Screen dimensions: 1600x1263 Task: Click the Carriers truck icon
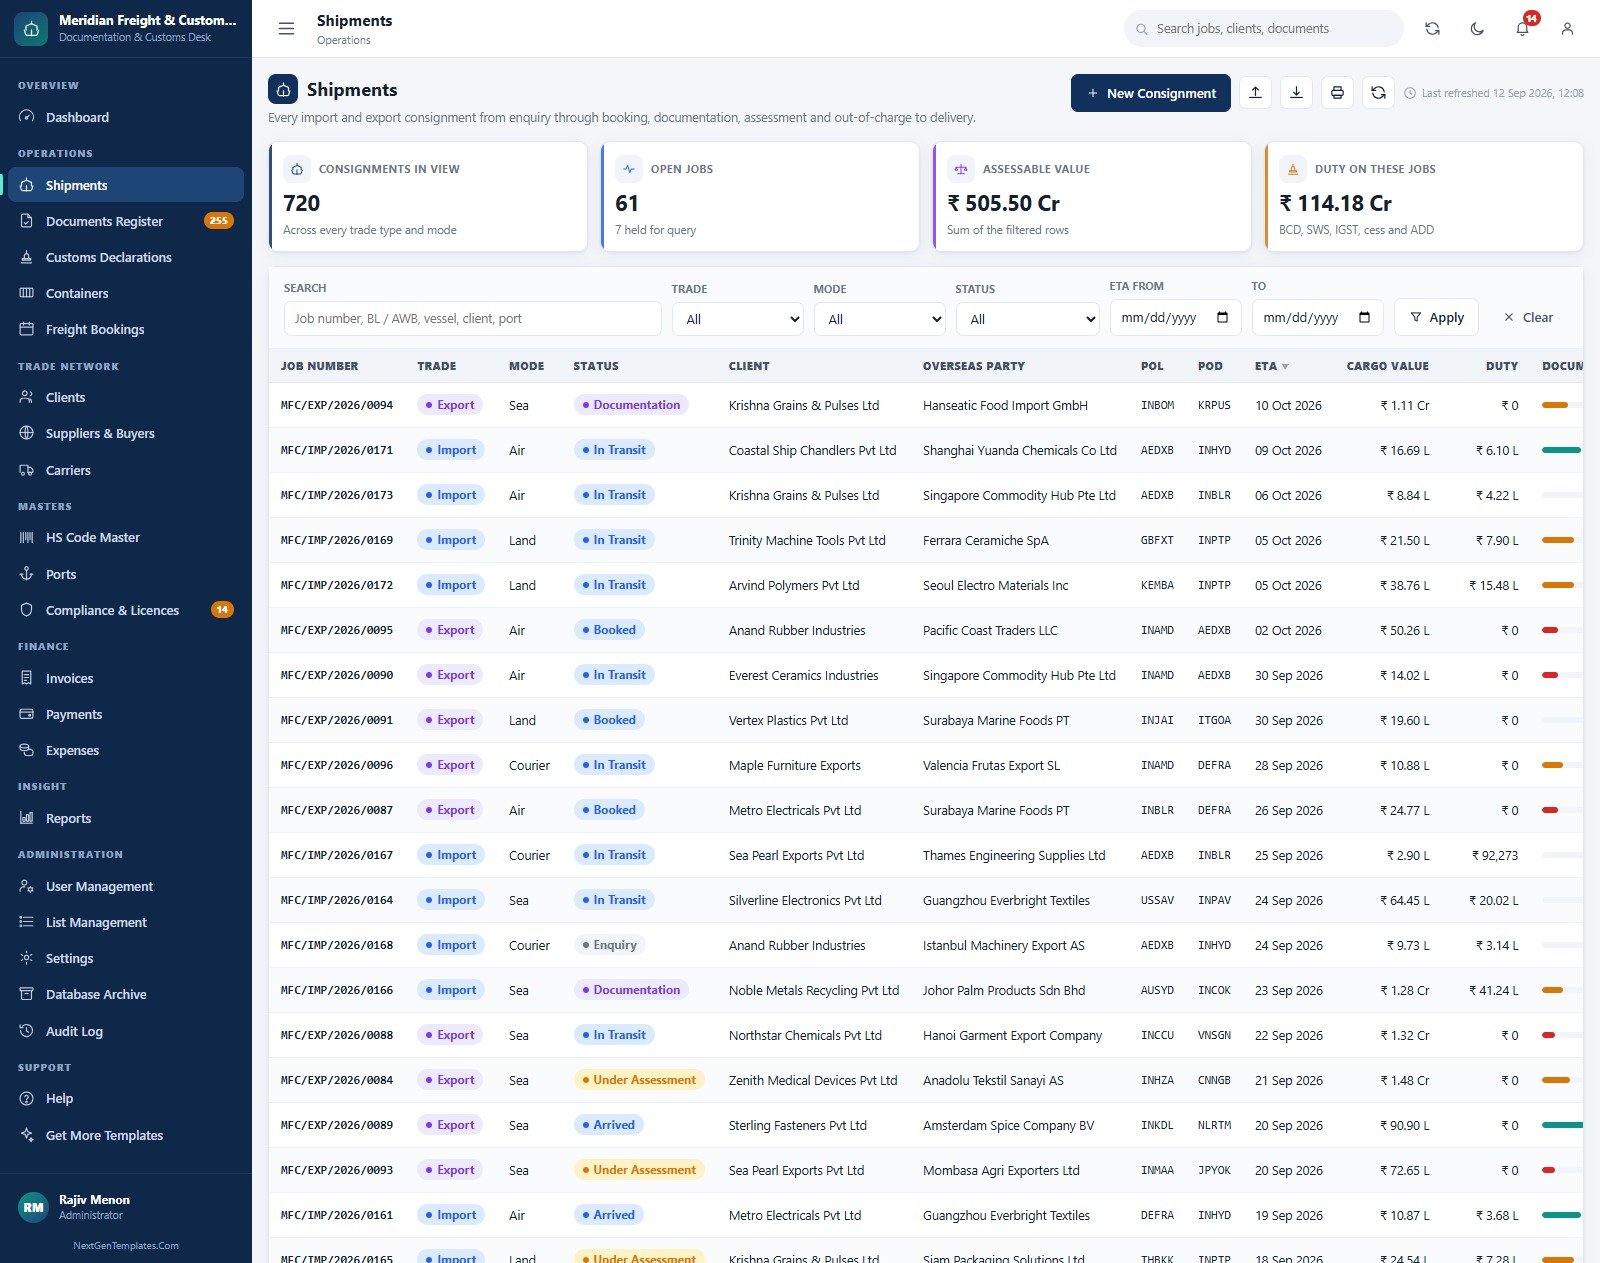(x=27, y=470)
